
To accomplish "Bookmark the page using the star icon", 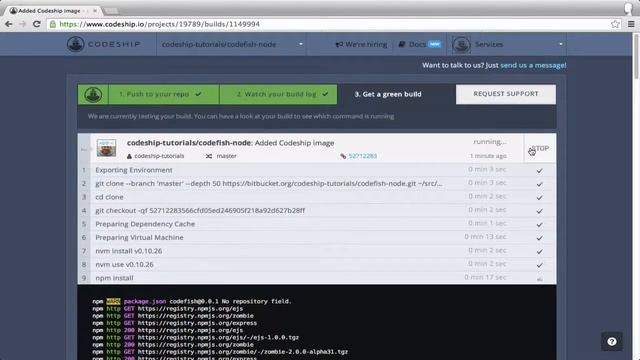I will point(615,24).
